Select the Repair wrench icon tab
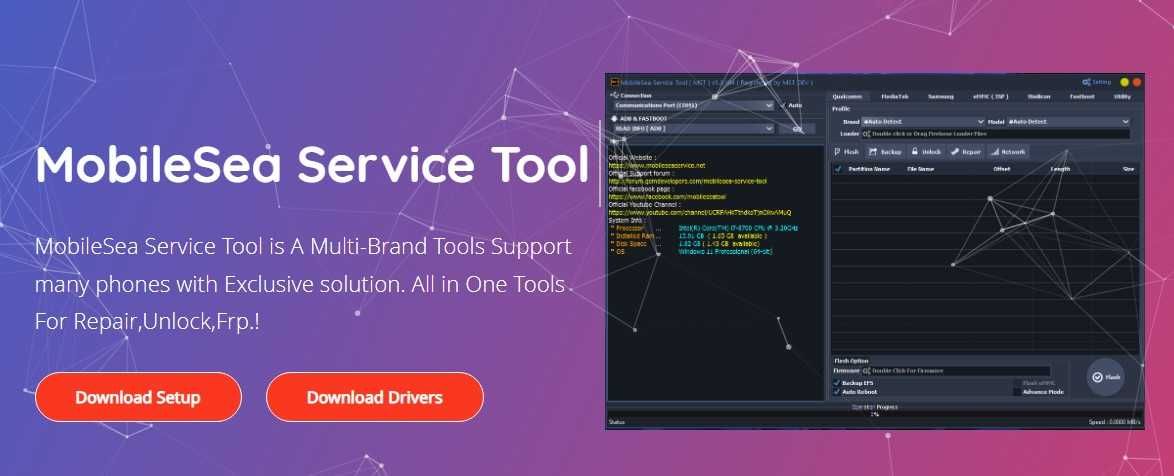The width and height of the screenshot is (1174, 476). coord(966,151)
